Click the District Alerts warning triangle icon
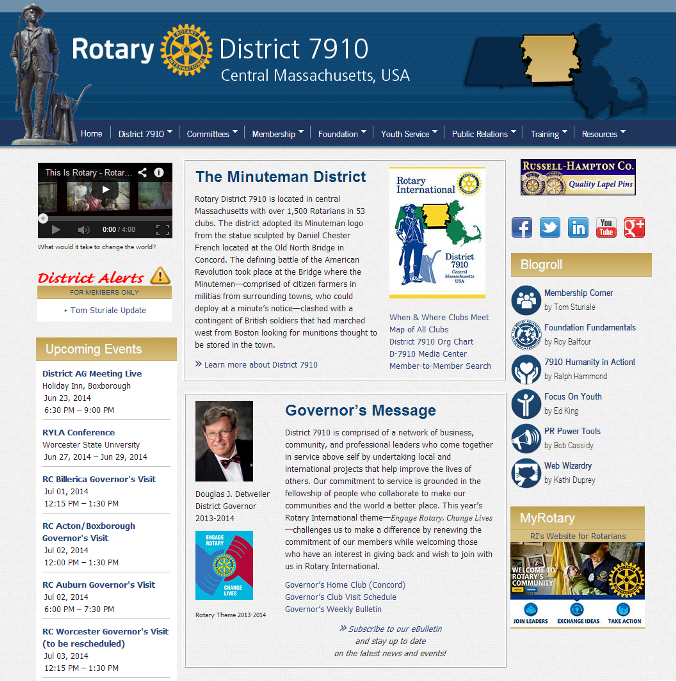676x681 pixels. pos(160,275)
